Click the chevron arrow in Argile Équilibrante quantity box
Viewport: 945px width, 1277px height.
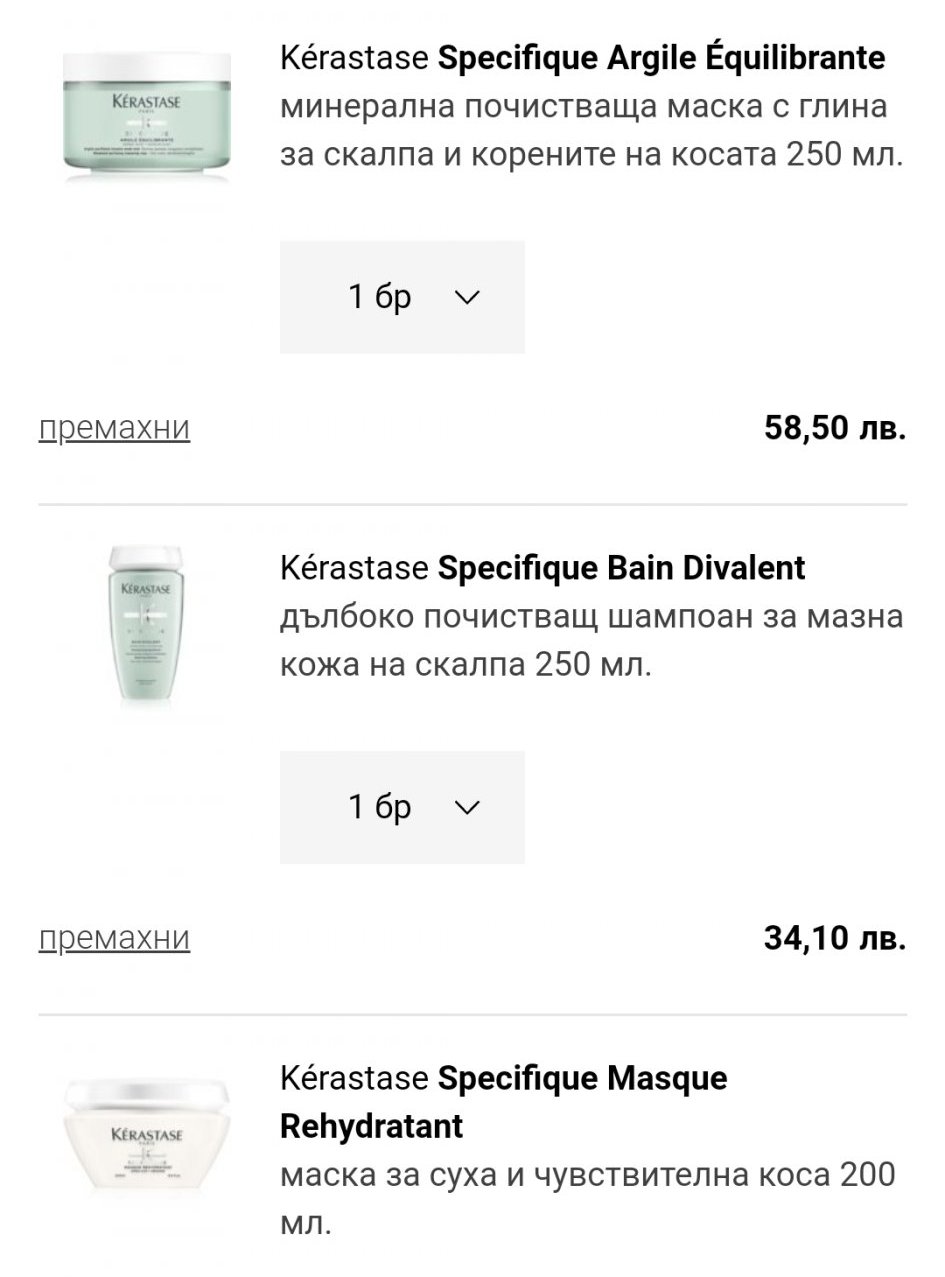click(467, 297)
